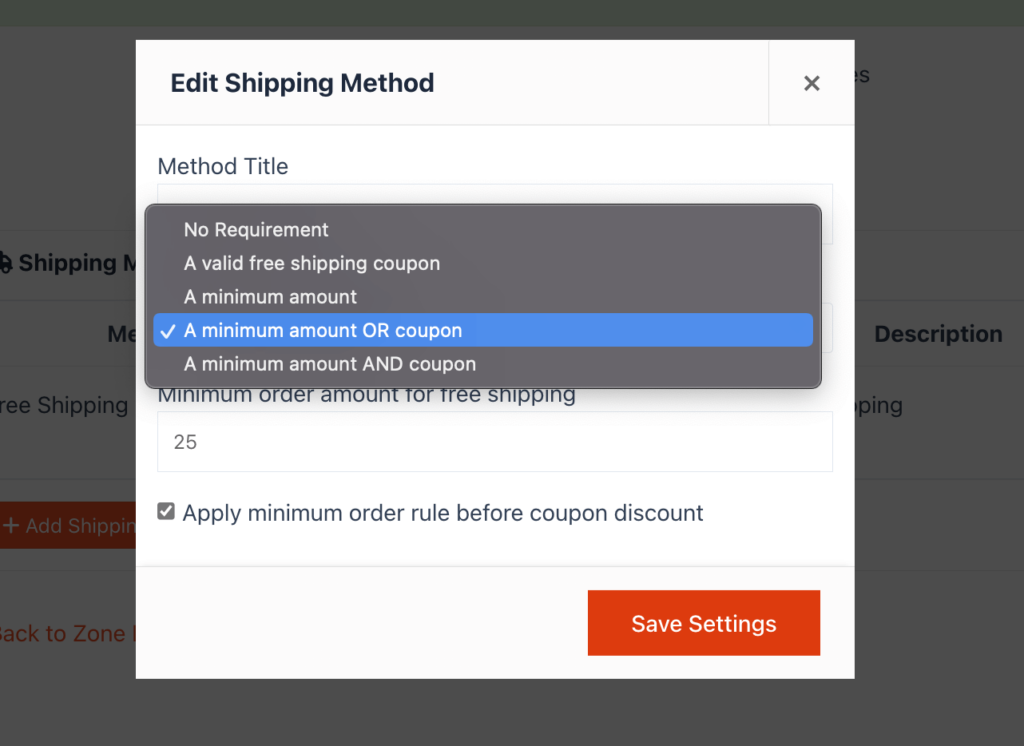Choose "A valid free shipping coupon" option
The width and height of the screenshot is (1024, 746).
pos(311,263)
